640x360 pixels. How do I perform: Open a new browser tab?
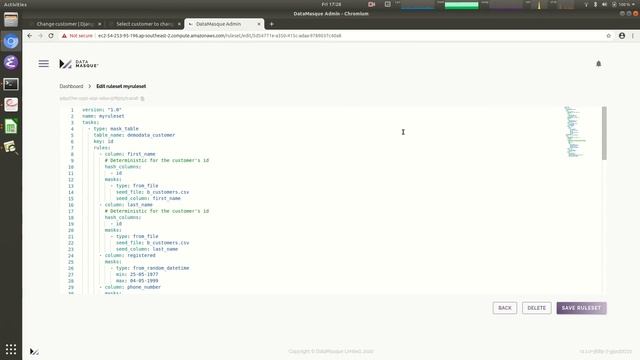click(272, 24)
